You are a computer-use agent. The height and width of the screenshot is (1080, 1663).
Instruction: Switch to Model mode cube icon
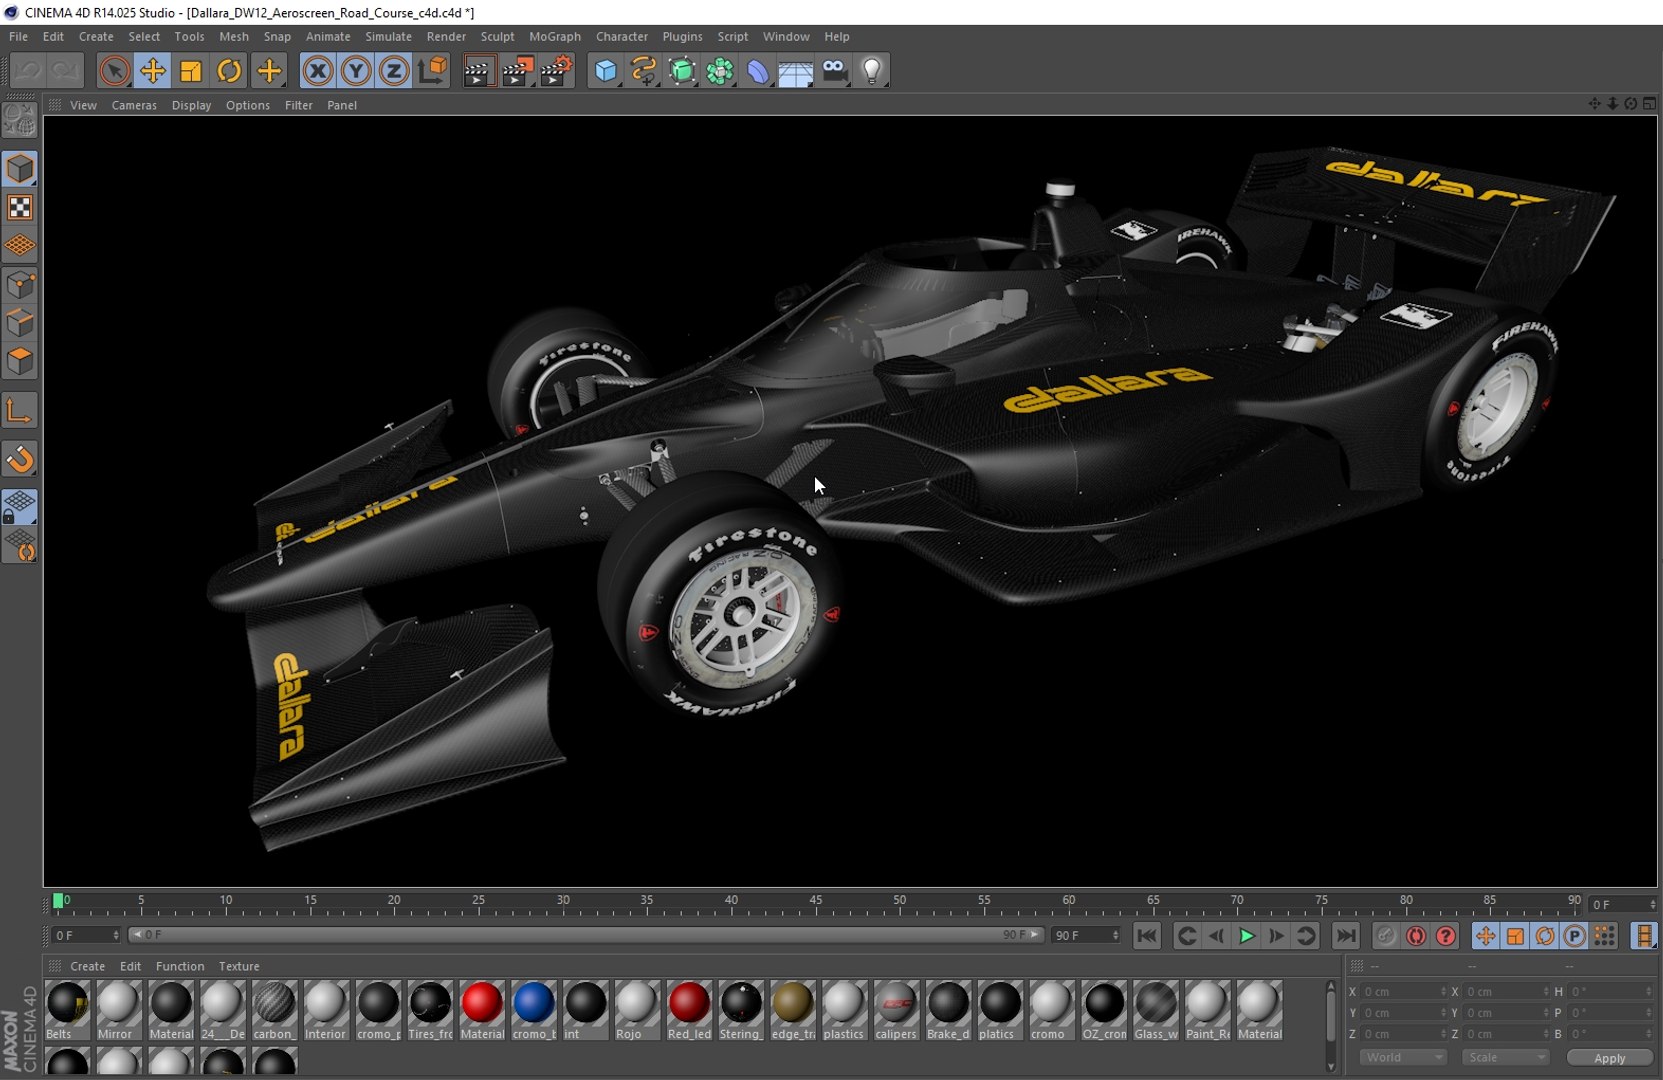(20, 169)
